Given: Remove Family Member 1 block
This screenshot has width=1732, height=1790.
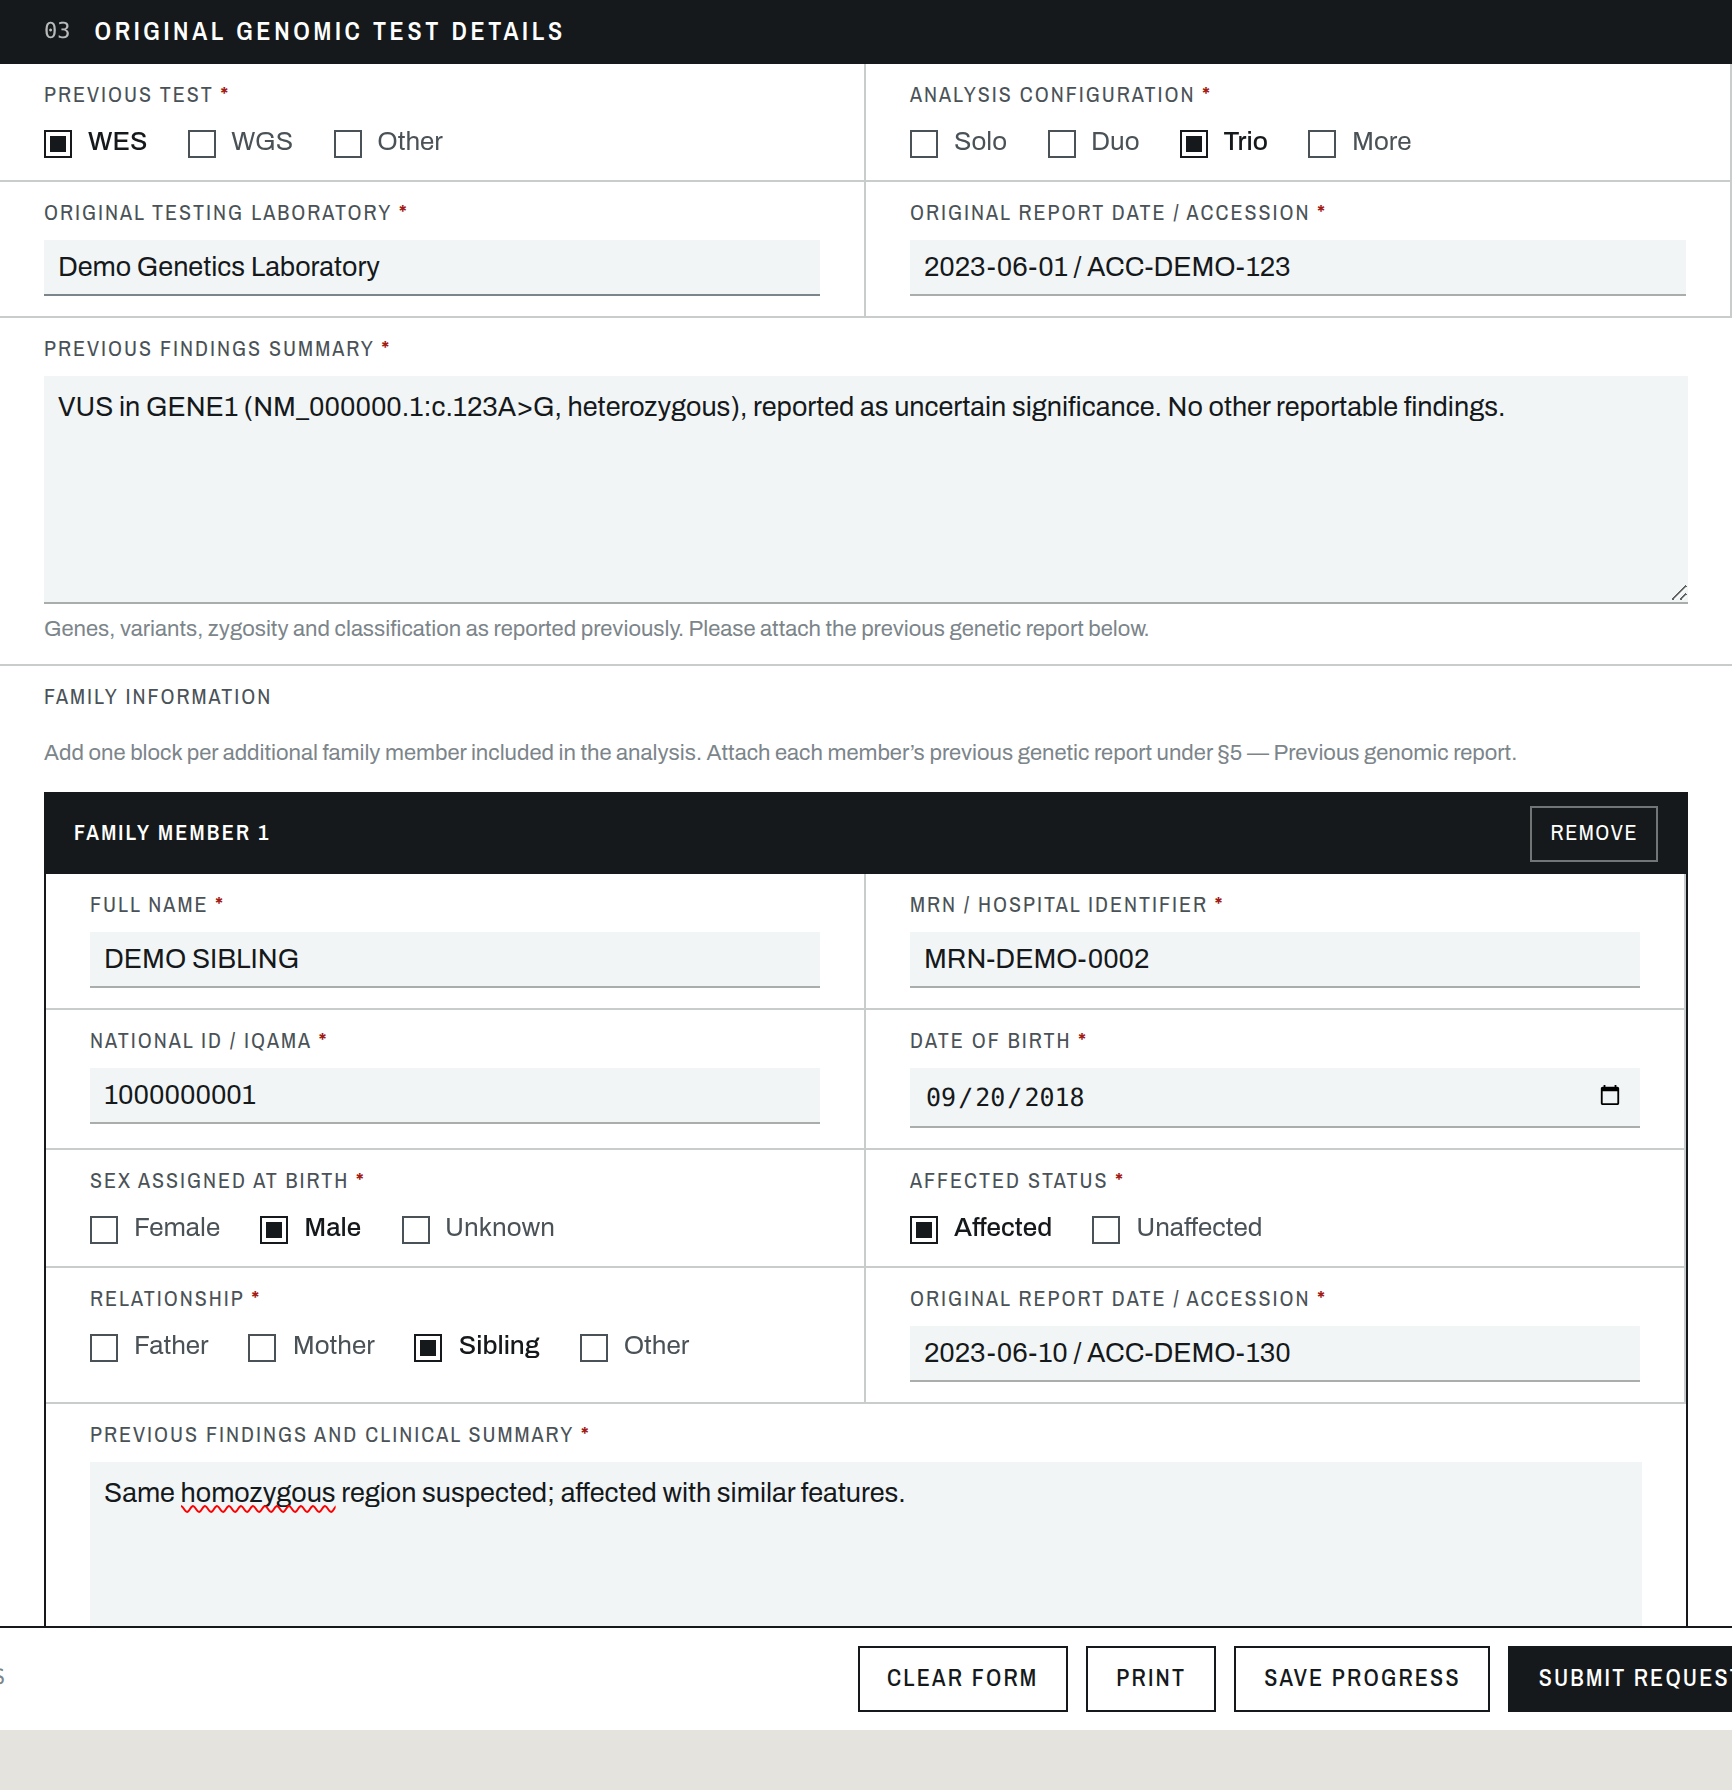Looking at the screenshot, I should point(1593,834).
